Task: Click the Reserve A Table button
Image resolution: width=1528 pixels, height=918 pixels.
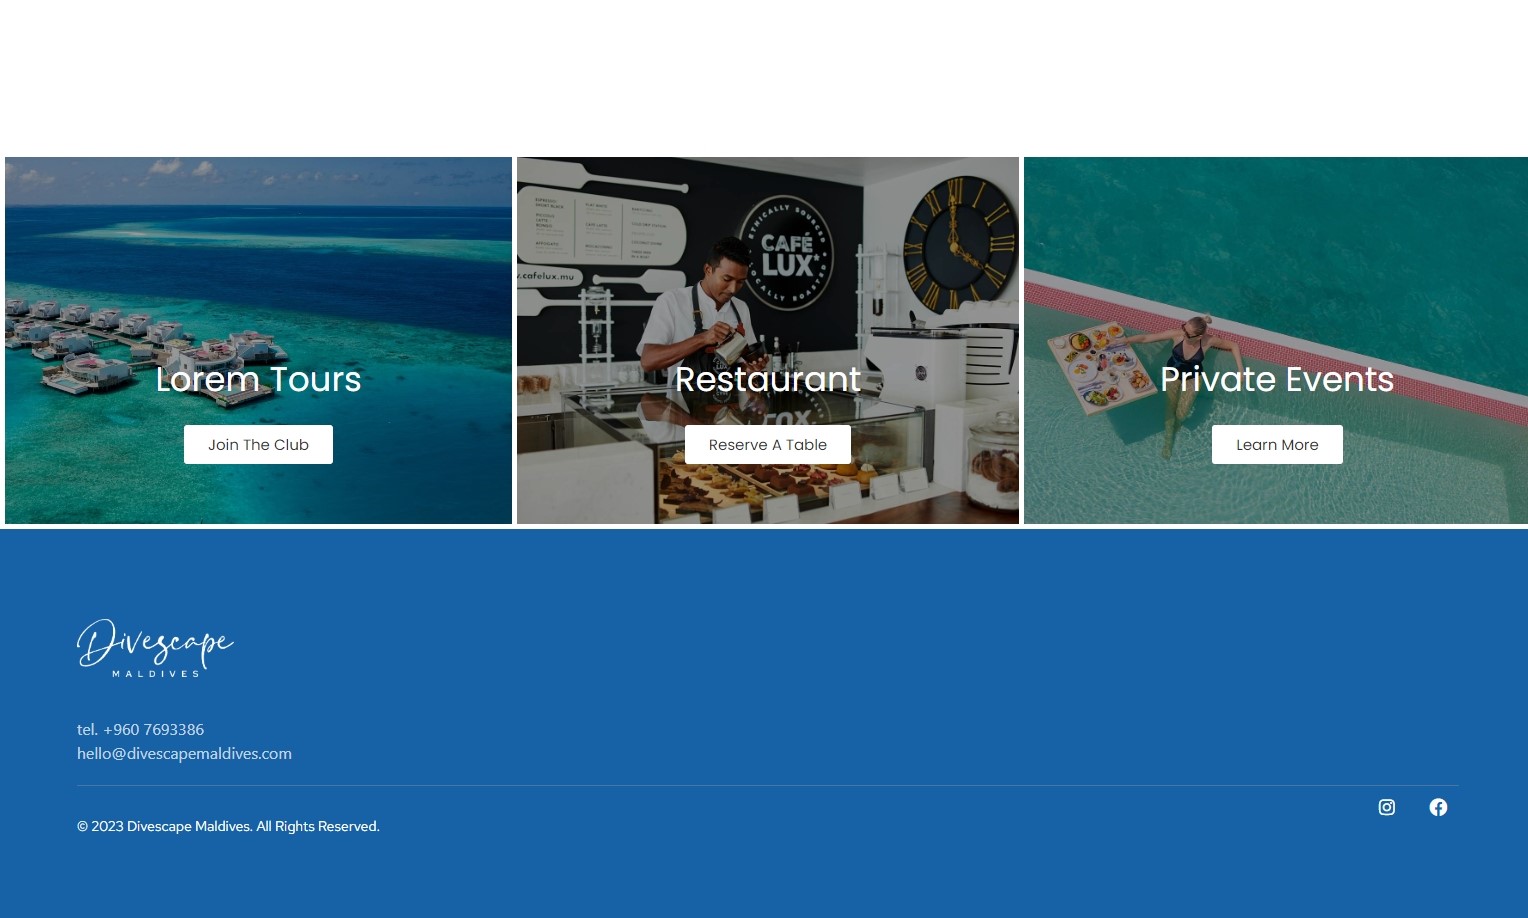Action: click(768, 445)
